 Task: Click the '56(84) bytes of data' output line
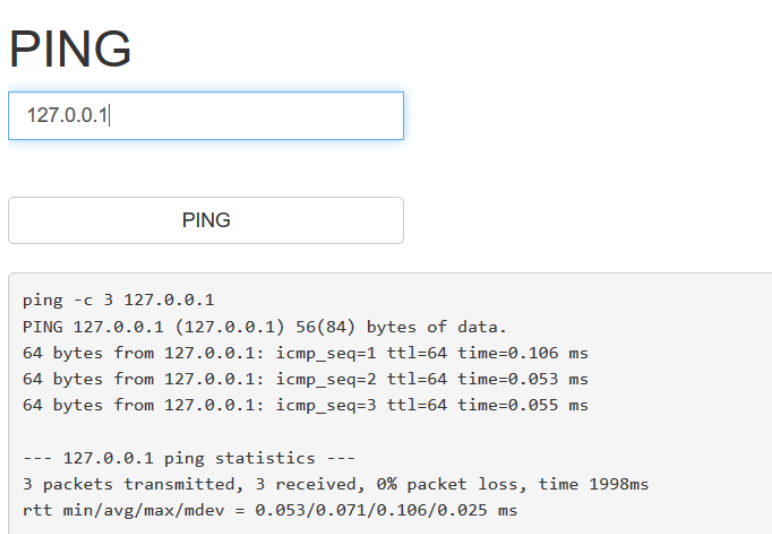pyautogui.click(x=264, y=327)
